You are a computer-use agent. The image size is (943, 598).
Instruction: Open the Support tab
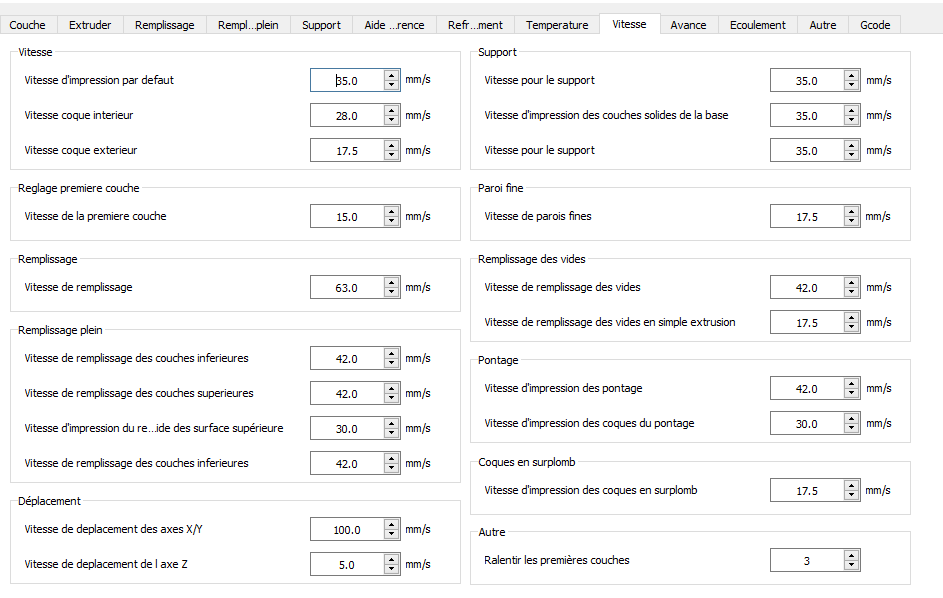[x=321, y=25]
